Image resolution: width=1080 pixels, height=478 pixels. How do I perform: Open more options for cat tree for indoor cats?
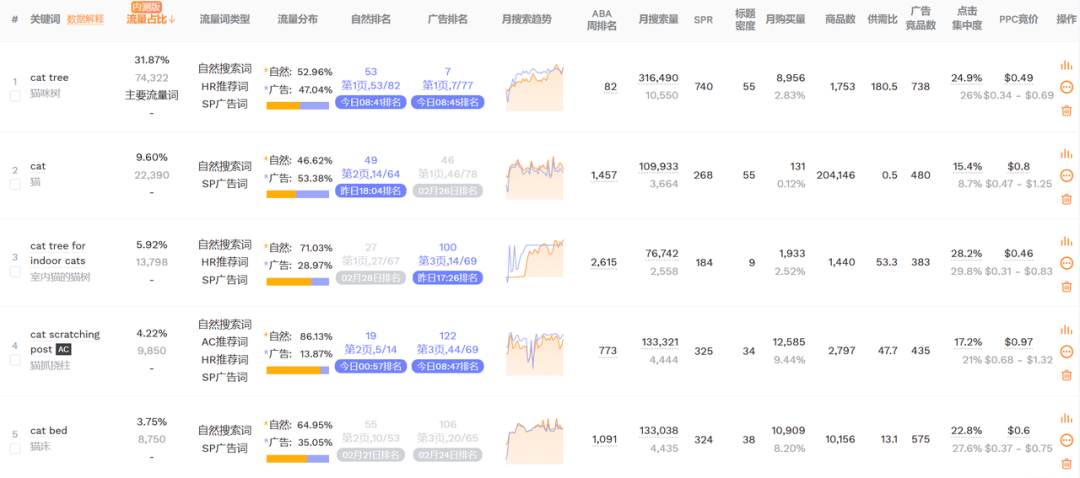tap(1066, 264)
